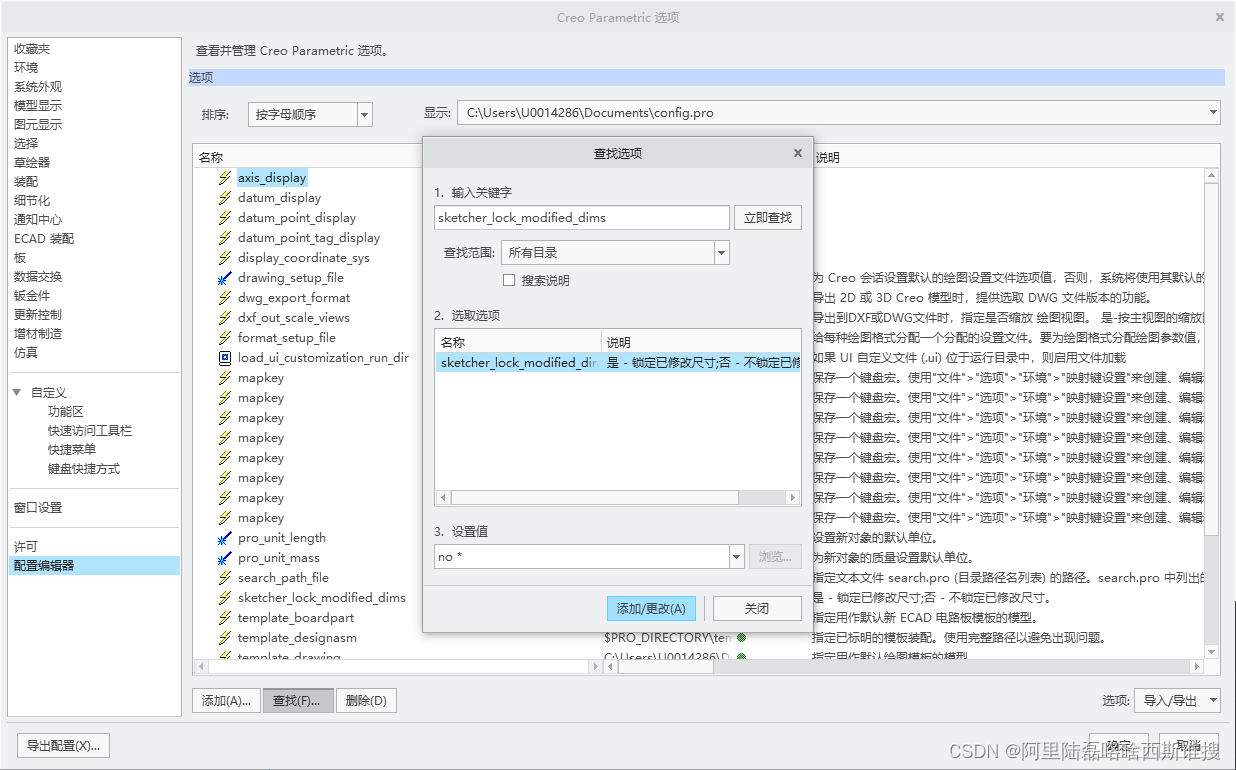This screenshot has width=1236, height=770.
Task: Click the 立即查找 button
Action: pyautogui.click(x=768, y=218)
